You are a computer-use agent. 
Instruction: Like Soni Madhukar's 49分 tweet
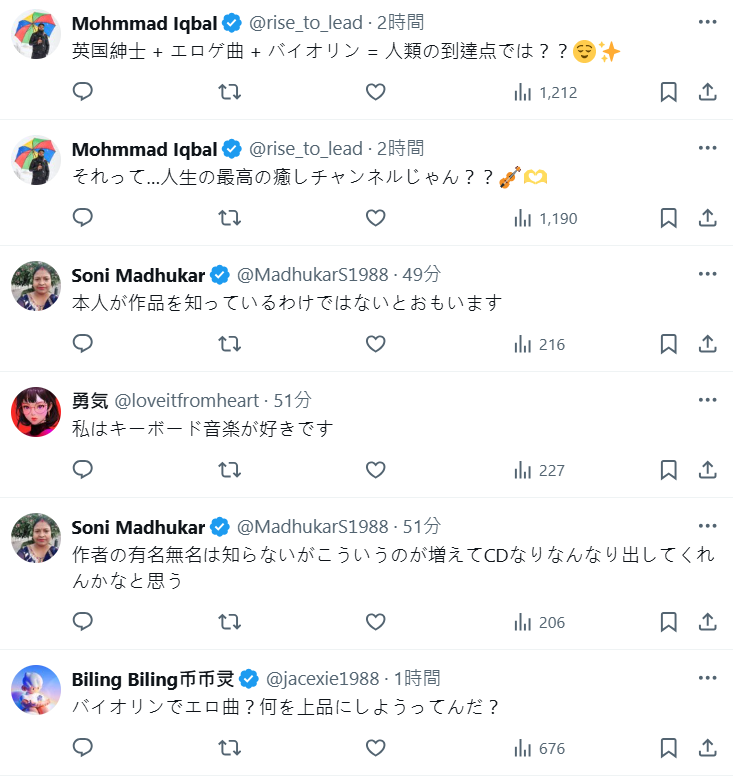[375, 344]
